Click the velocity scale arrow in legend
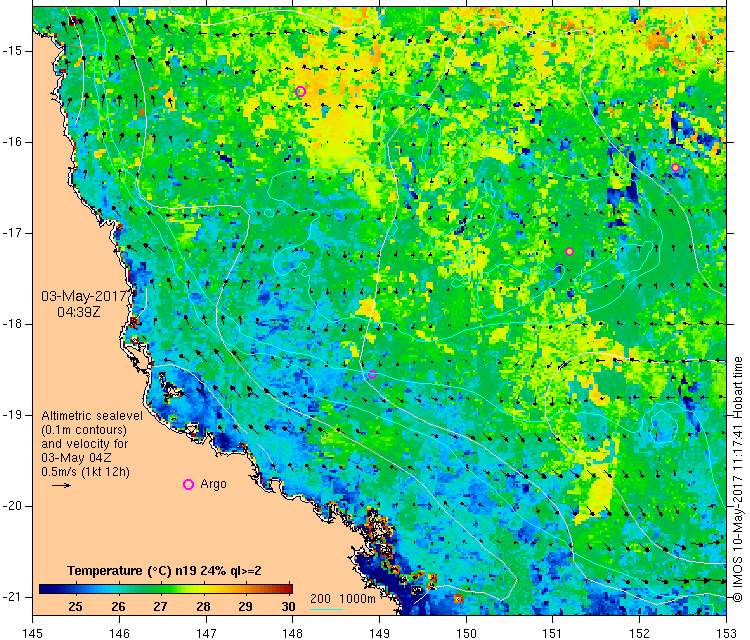The image size is (750, 640). click(61, 486)
